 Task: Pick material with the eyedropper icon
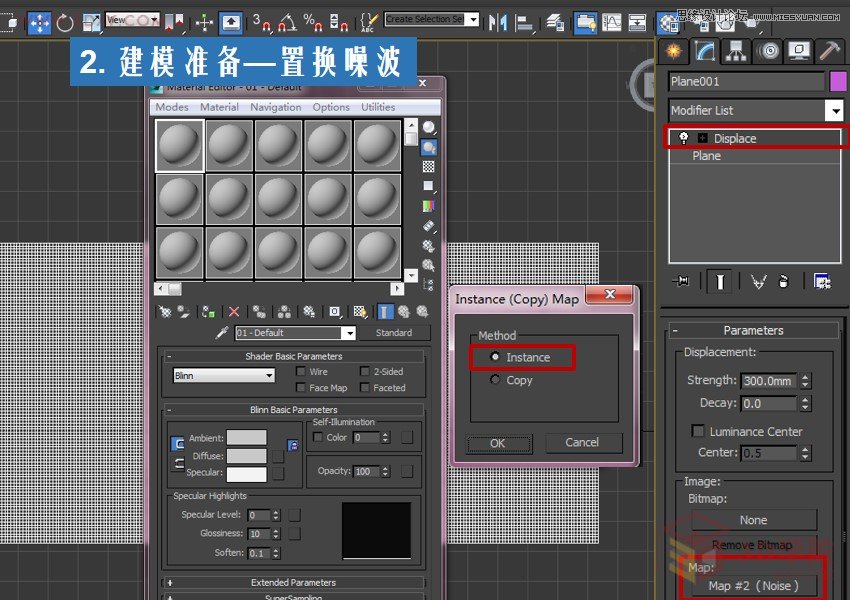[x=222, y=333]
